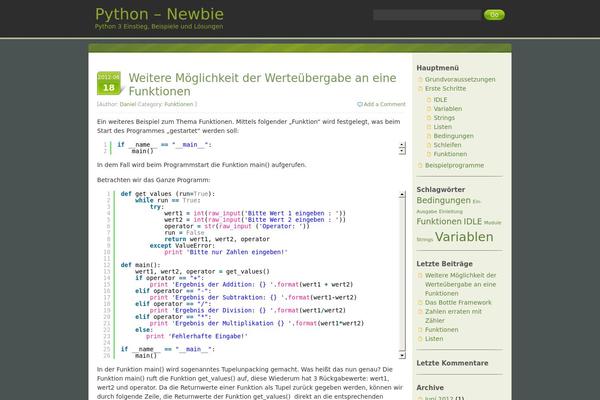Select the small Strings tag in Schlagwörter
The image size is (600, 400).
tap(424, 240)
